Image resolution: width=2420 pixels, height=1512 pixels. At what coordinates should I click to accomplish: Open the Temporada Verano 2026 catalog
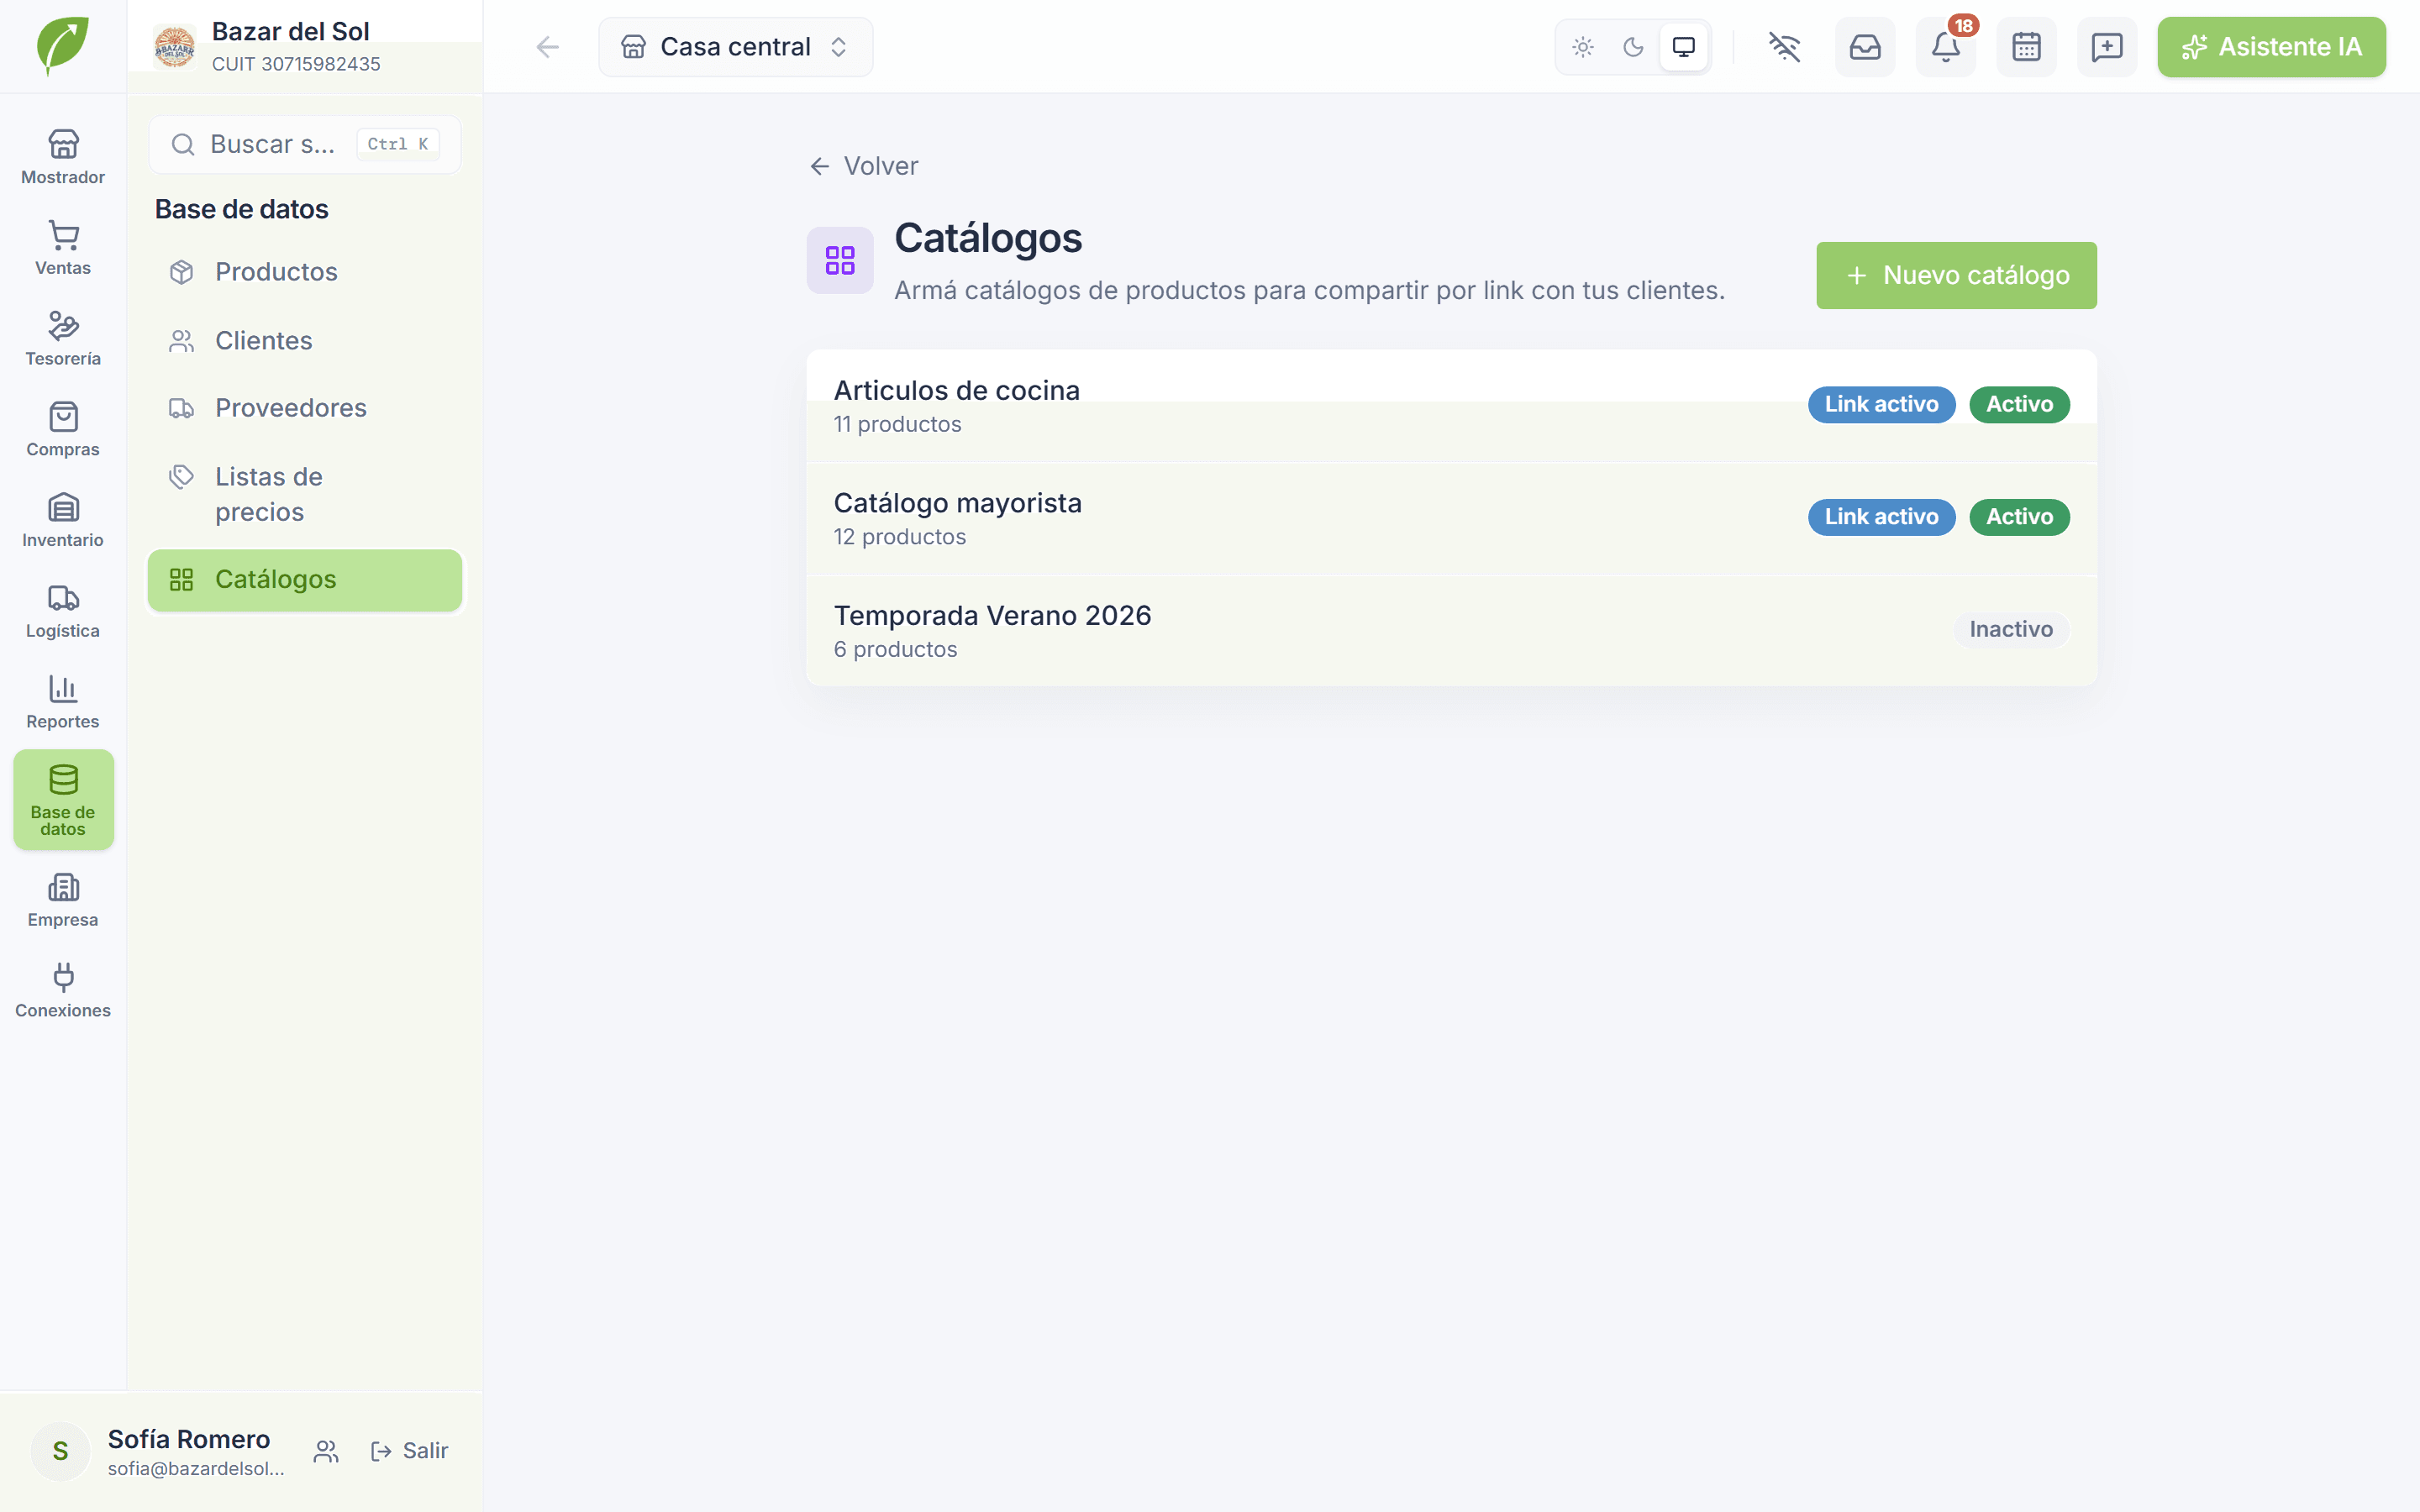coord(1451,631)
